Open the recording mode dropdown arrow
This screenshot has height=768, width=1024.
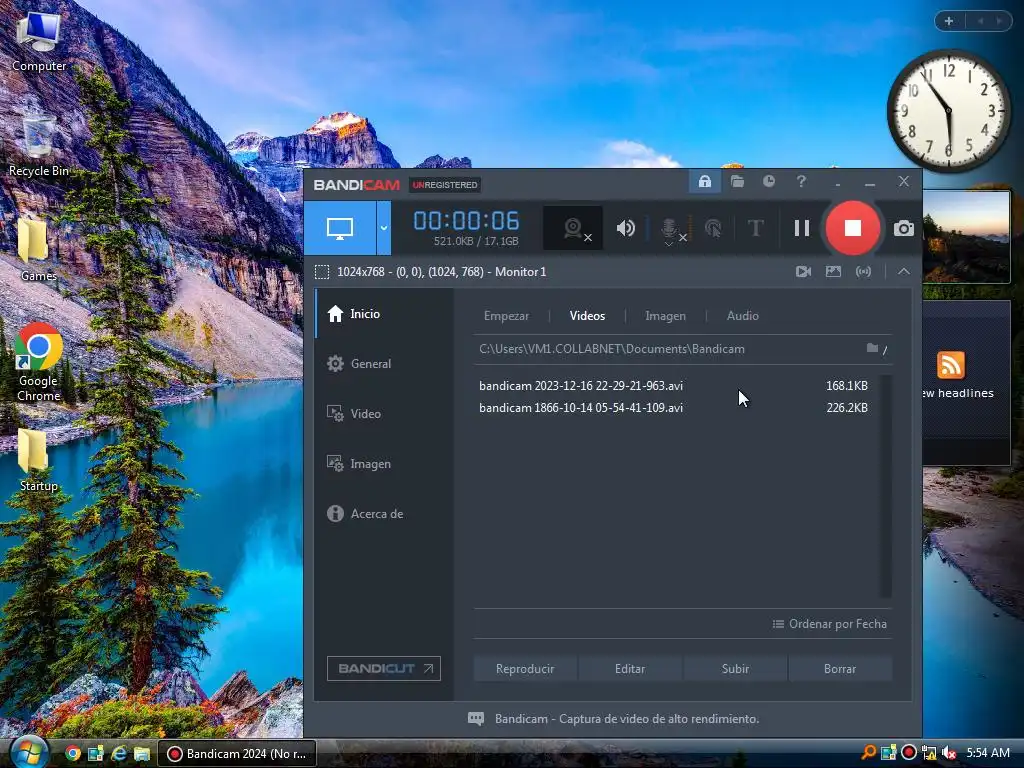click(x=384, y=228)
